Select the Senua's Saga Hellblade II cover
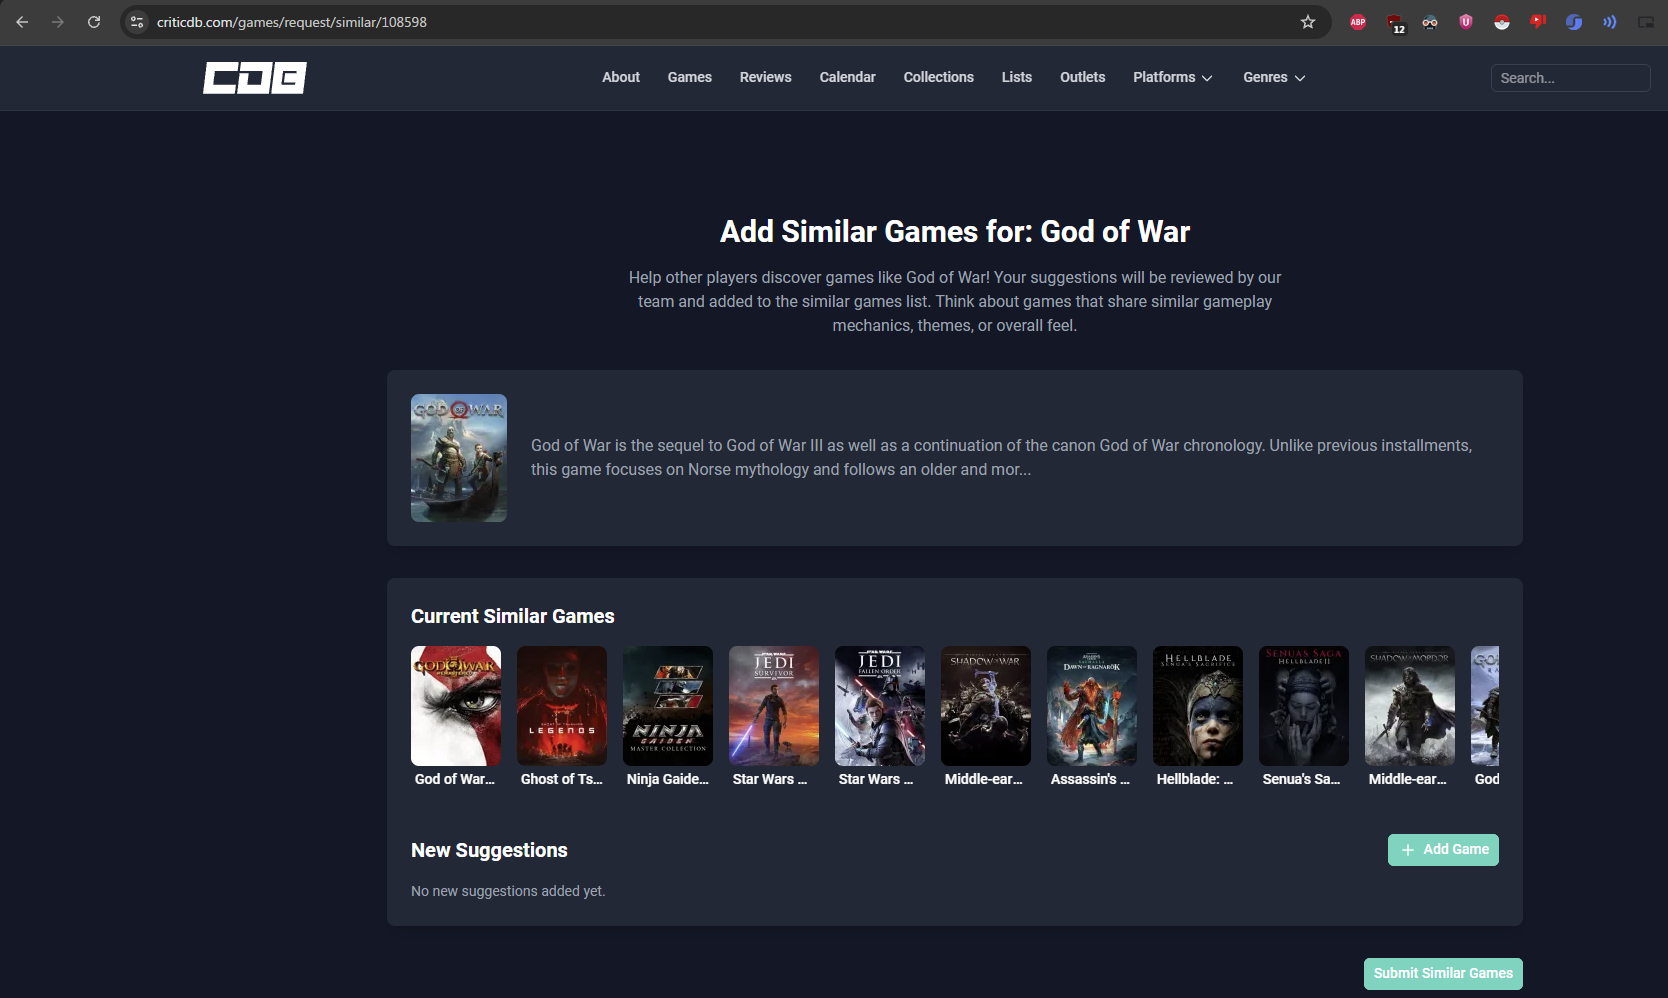 click(1304, 706)
